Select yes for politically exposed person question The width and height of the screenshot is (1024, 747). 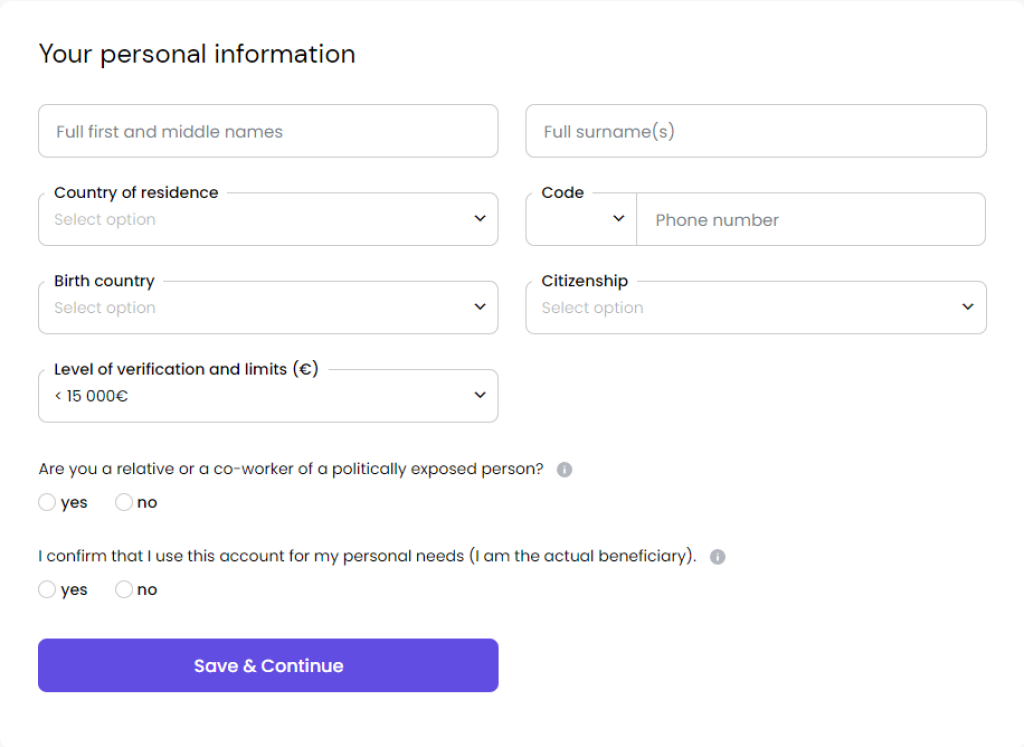pyautogui.click(x=46, y=502)
